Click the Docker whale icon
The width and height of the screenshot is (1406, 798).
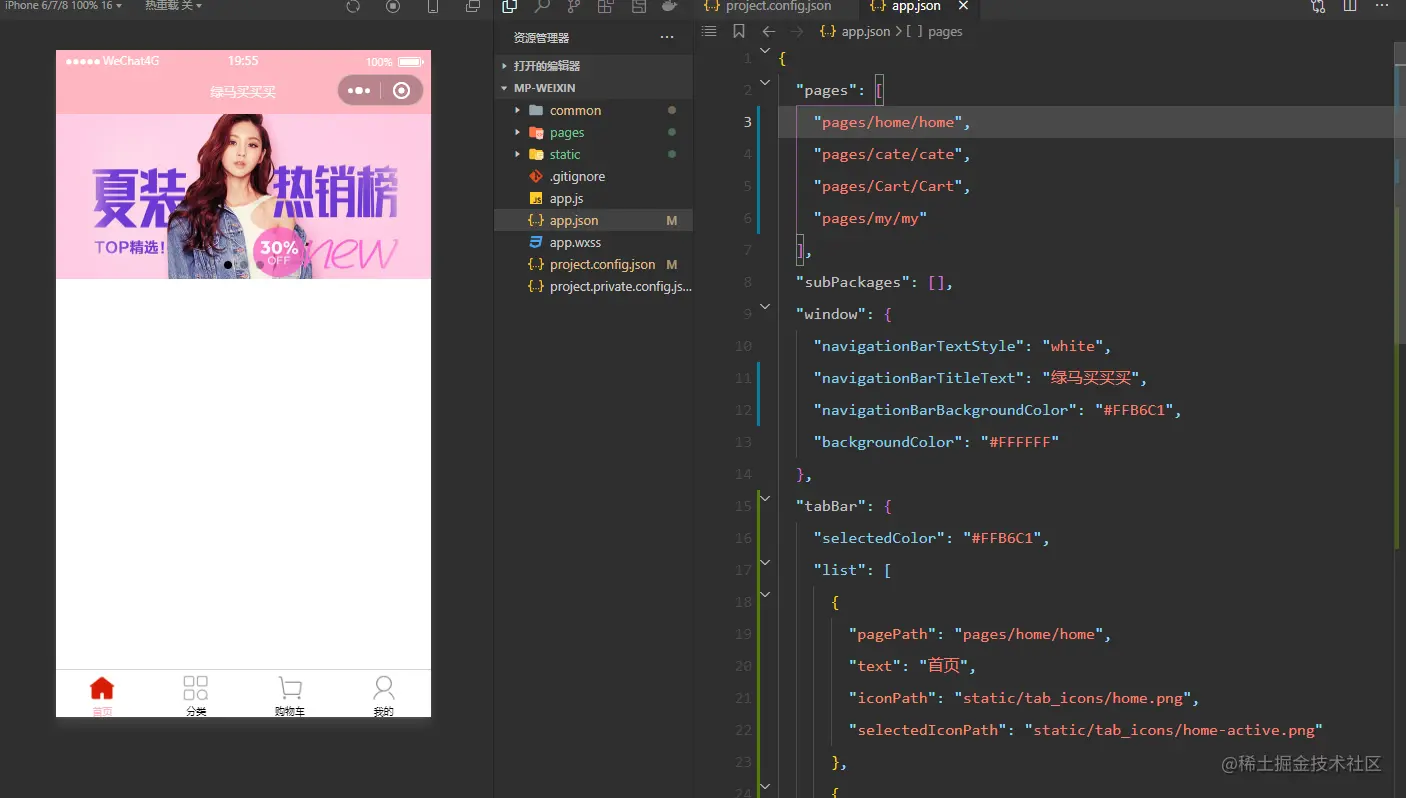point(670,6)
